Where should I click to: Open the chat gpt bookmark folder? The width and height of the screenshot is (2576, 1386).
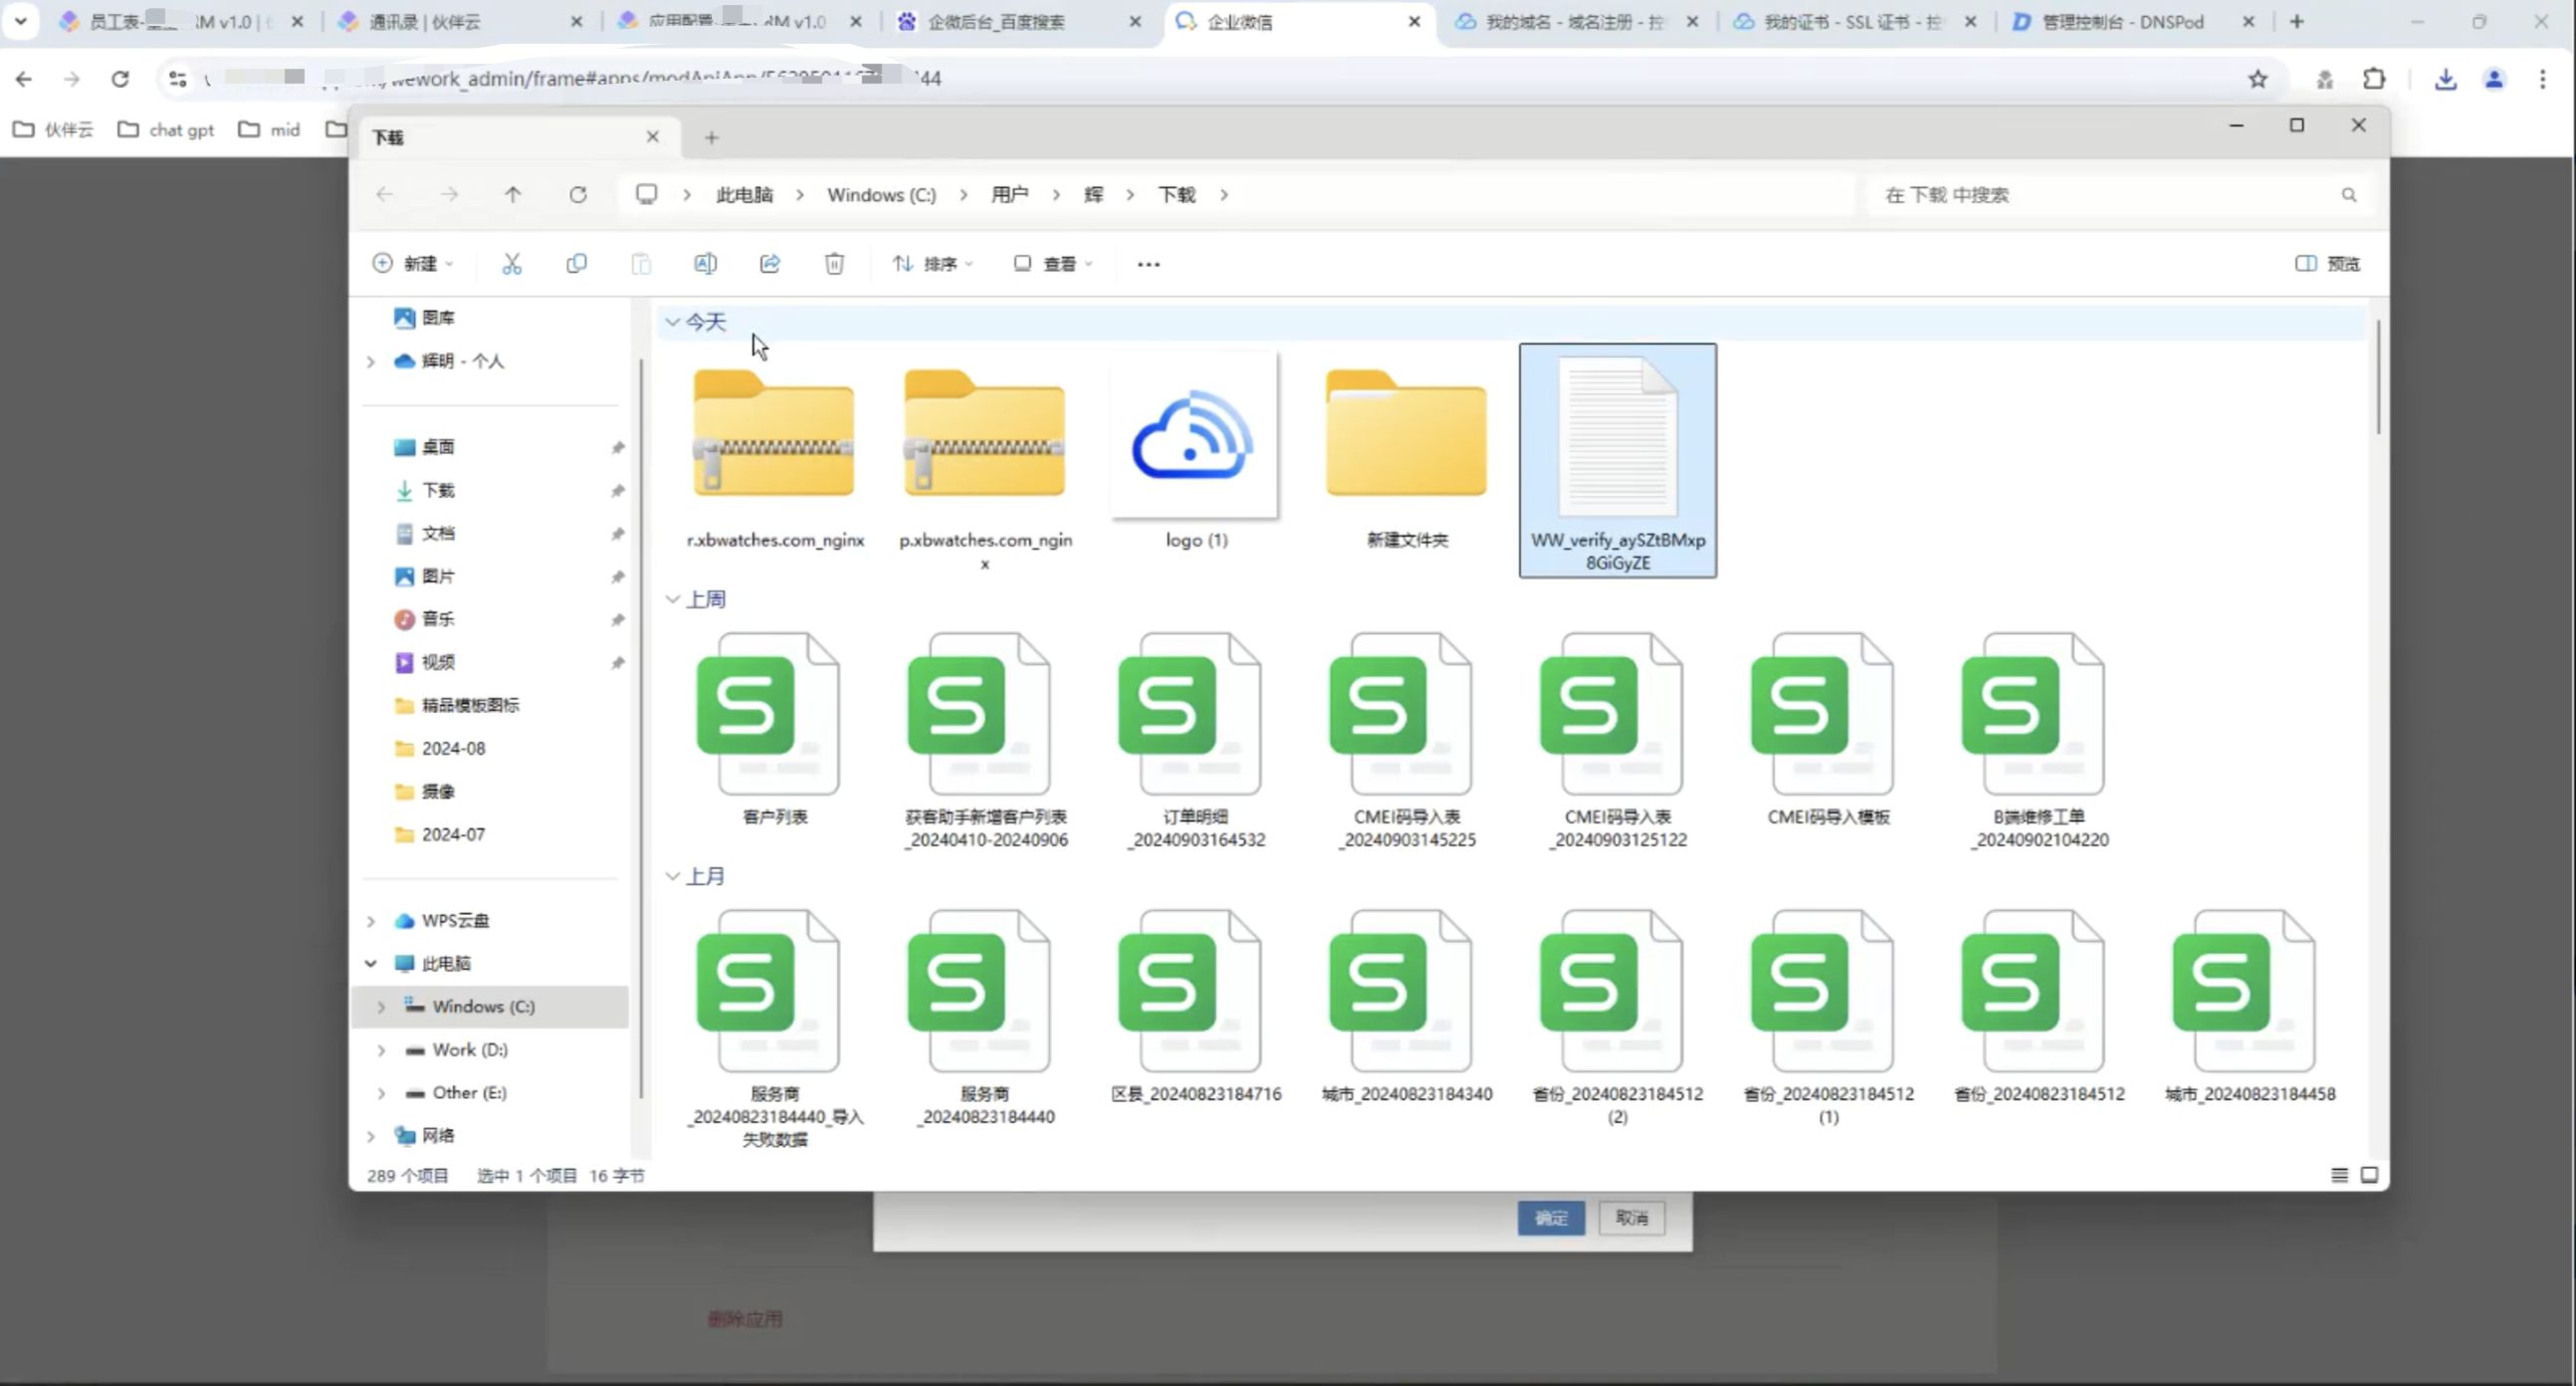point(166,130)
